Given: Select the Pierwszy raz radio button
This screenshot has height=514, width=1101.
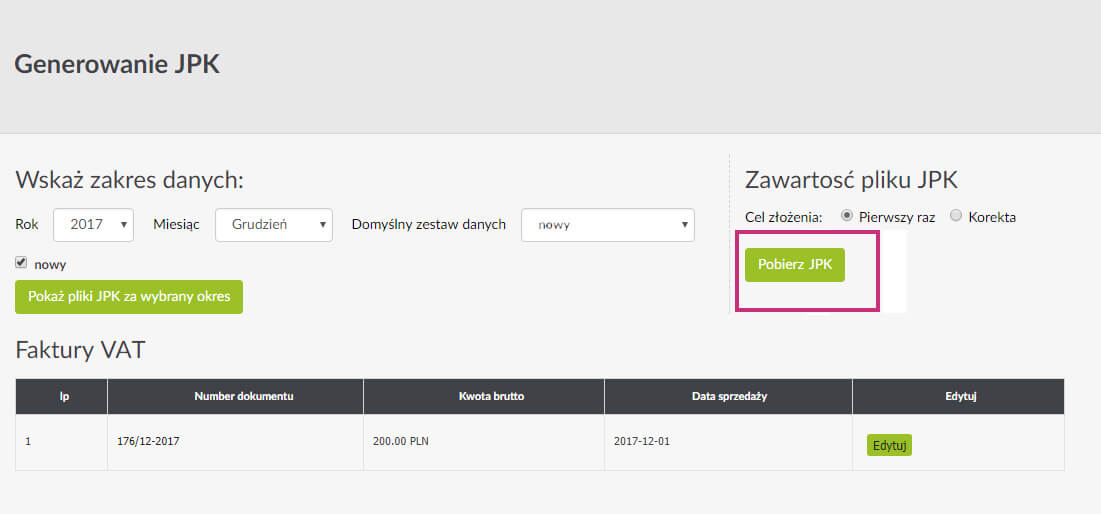Looking at the screenshot, I should coord(847,216).
